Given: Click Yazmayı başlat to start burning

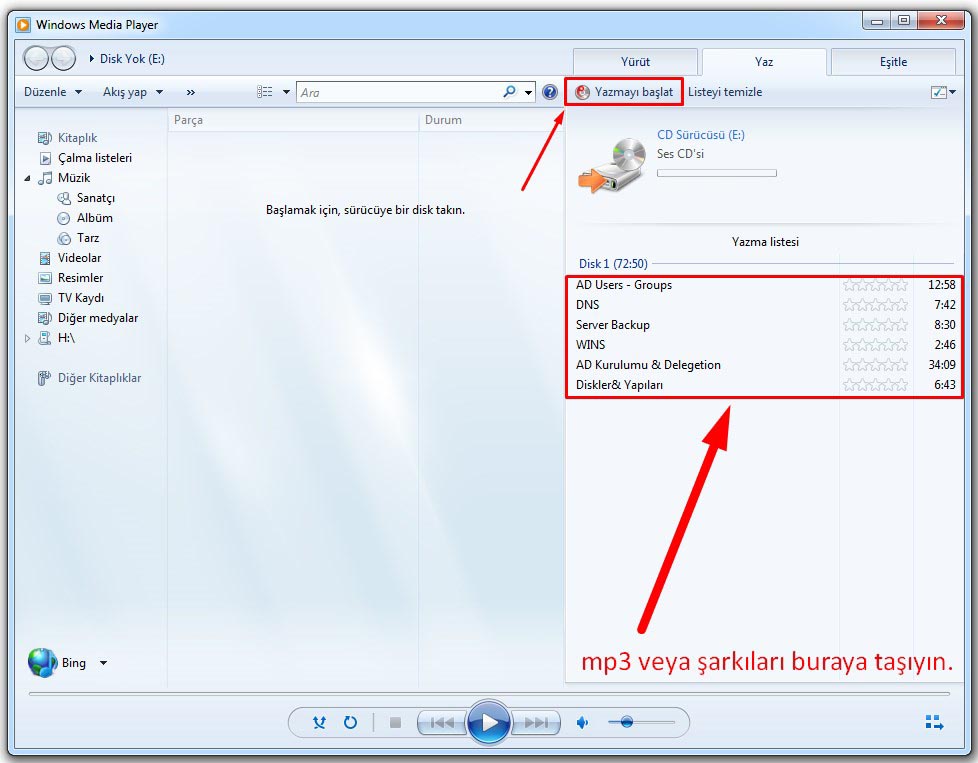Looking at the screenshot, I should coord(624,92).
